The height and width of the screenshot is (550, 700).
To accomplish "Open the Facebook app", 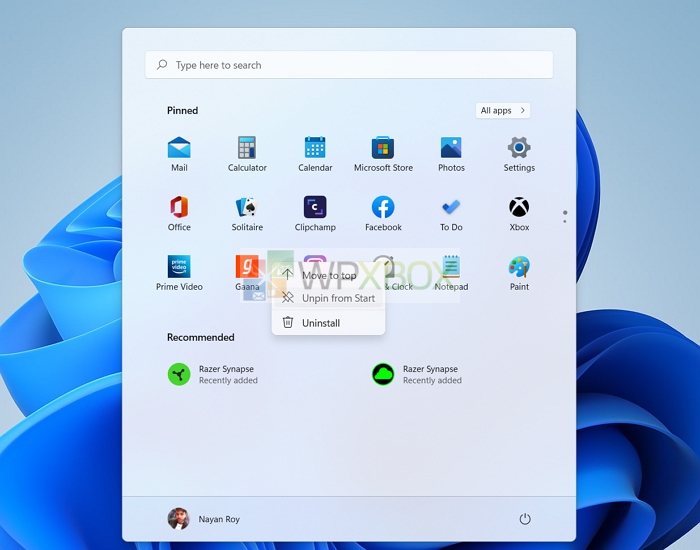I will pyautogui.click(x=383, y=213).
